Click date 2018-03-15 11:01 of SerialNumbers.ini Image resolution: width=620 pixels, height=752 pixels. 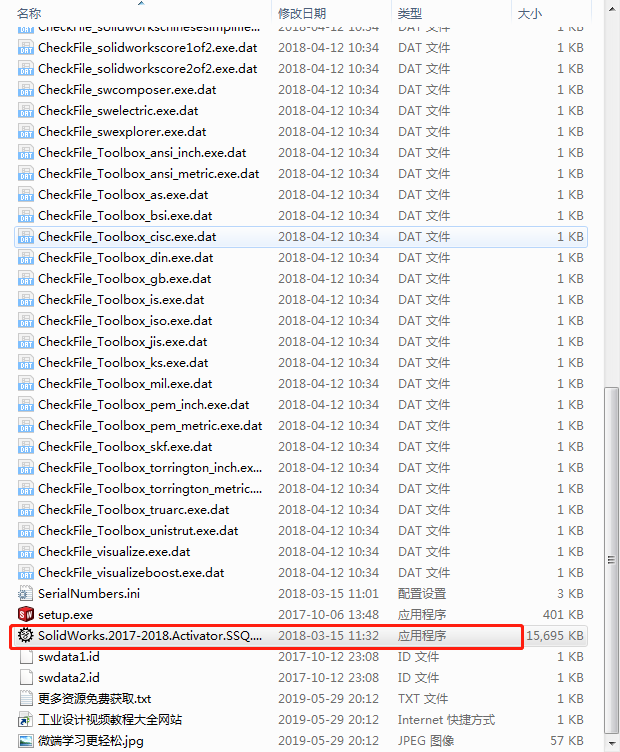(328, 594)
